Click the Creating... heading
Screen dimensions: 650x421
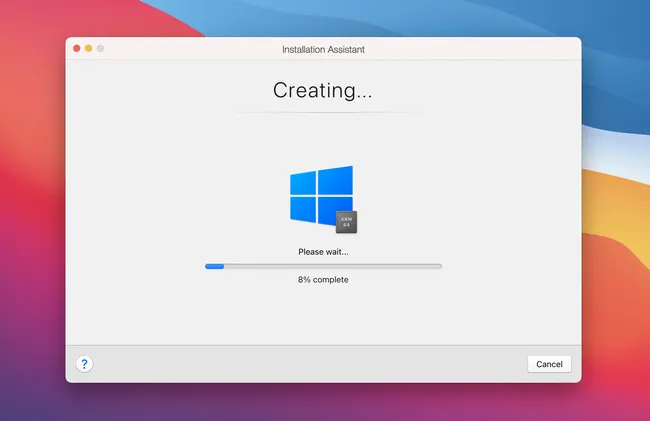tap(323, 90)
